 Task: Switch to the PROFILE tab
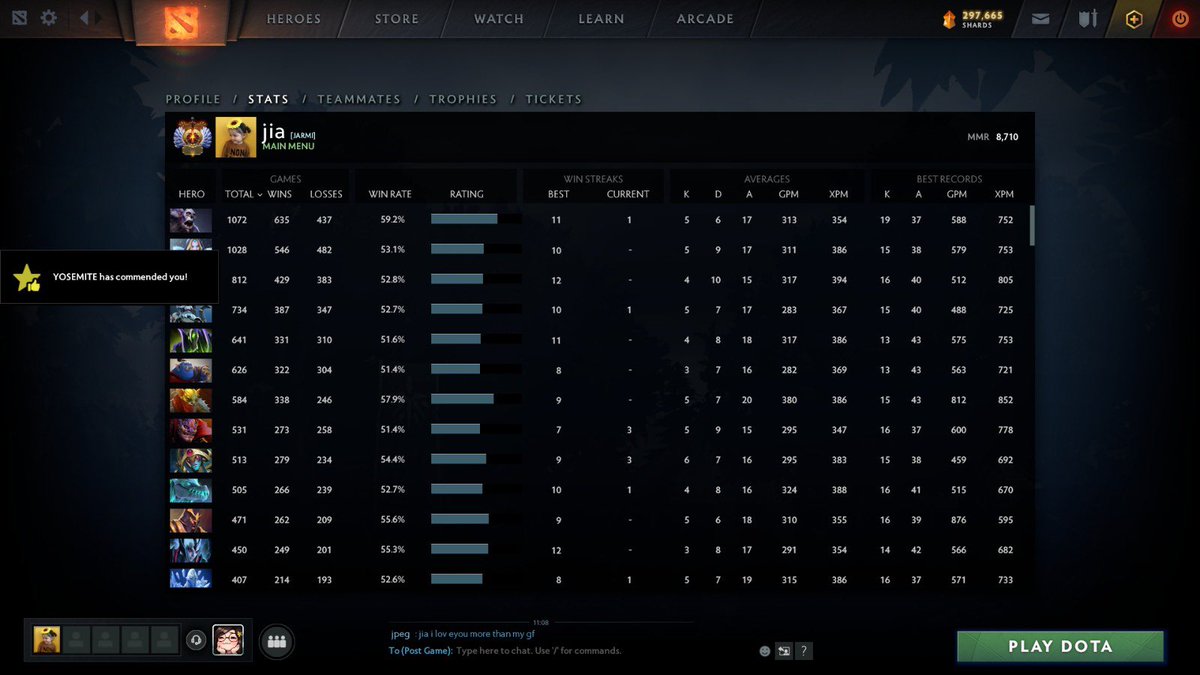193,99
